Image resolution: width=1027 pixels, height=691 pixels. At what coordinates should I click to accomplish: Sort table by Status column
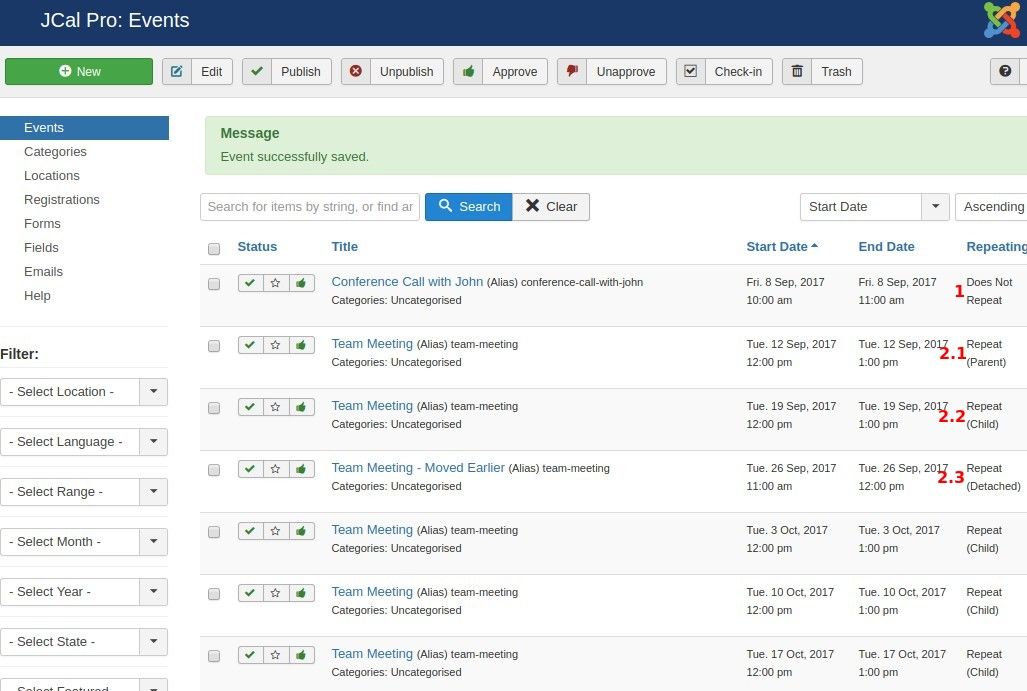click(257, 247)
